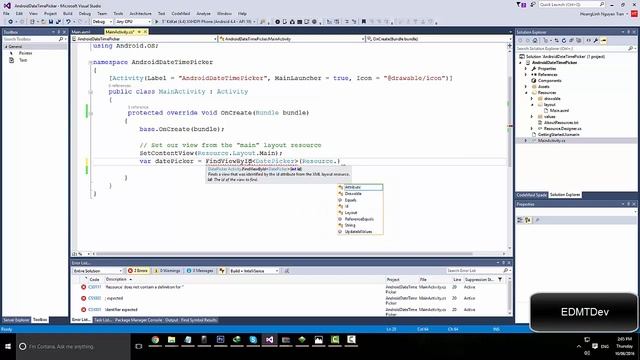Click the Home icon in Solution Explorer toolbar
The height and width of the screenshot is (360, 640).
click(x=535, y=40)
